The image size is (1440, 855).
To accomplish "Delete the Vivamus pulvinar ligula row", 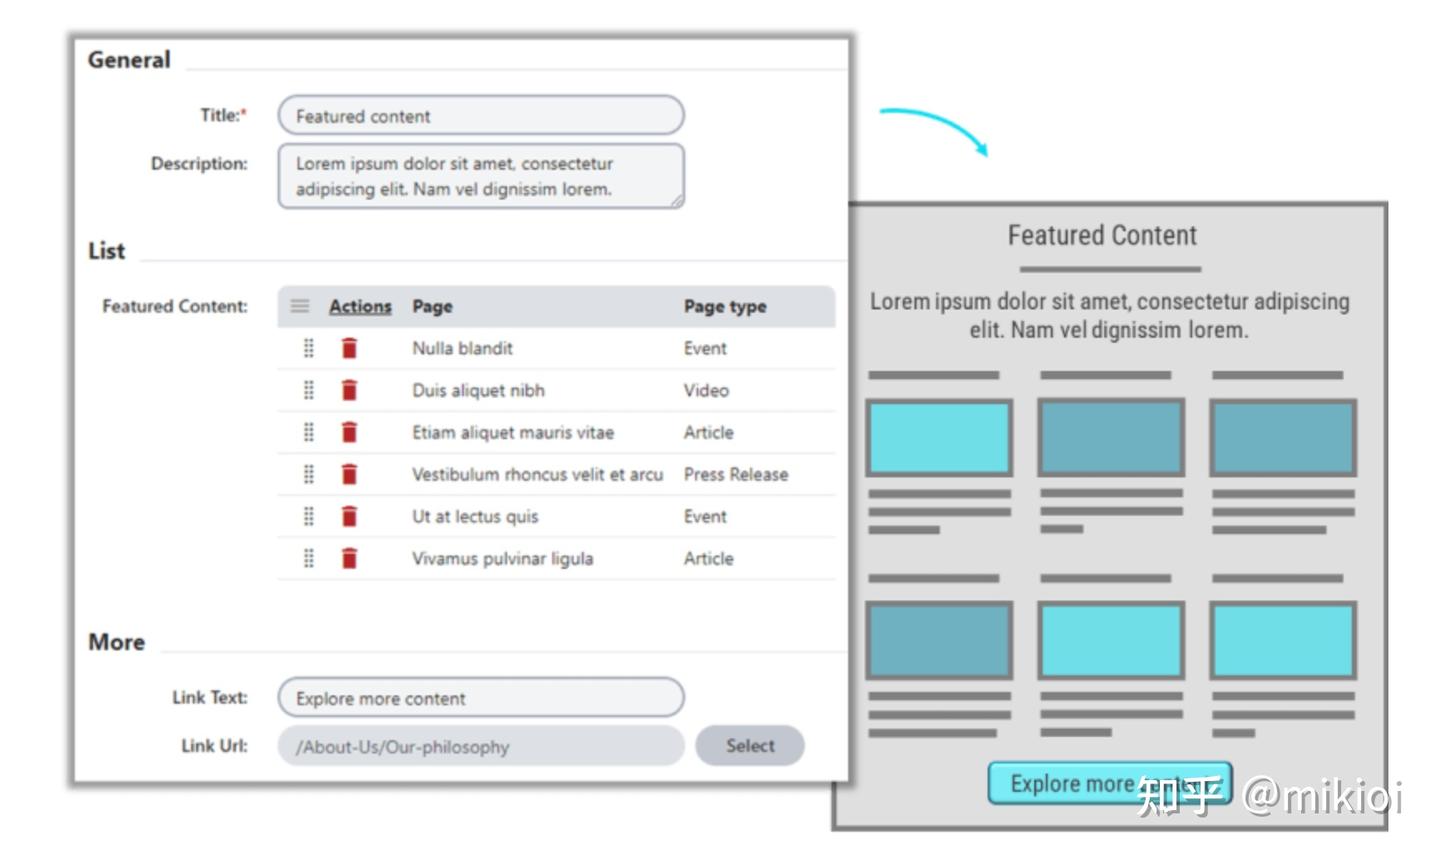I will 349,558.
